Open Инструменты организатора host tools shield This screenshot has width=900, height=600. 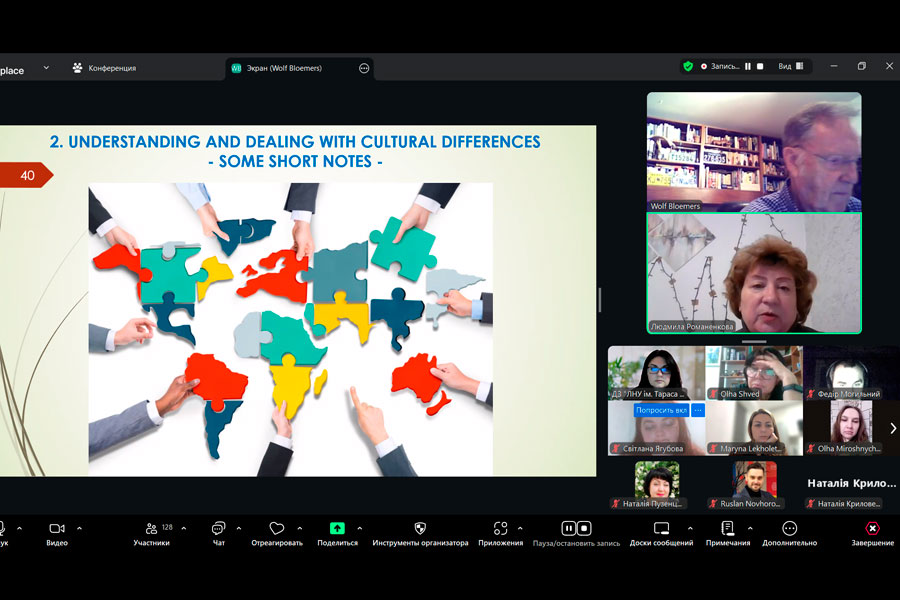(420, 529)
